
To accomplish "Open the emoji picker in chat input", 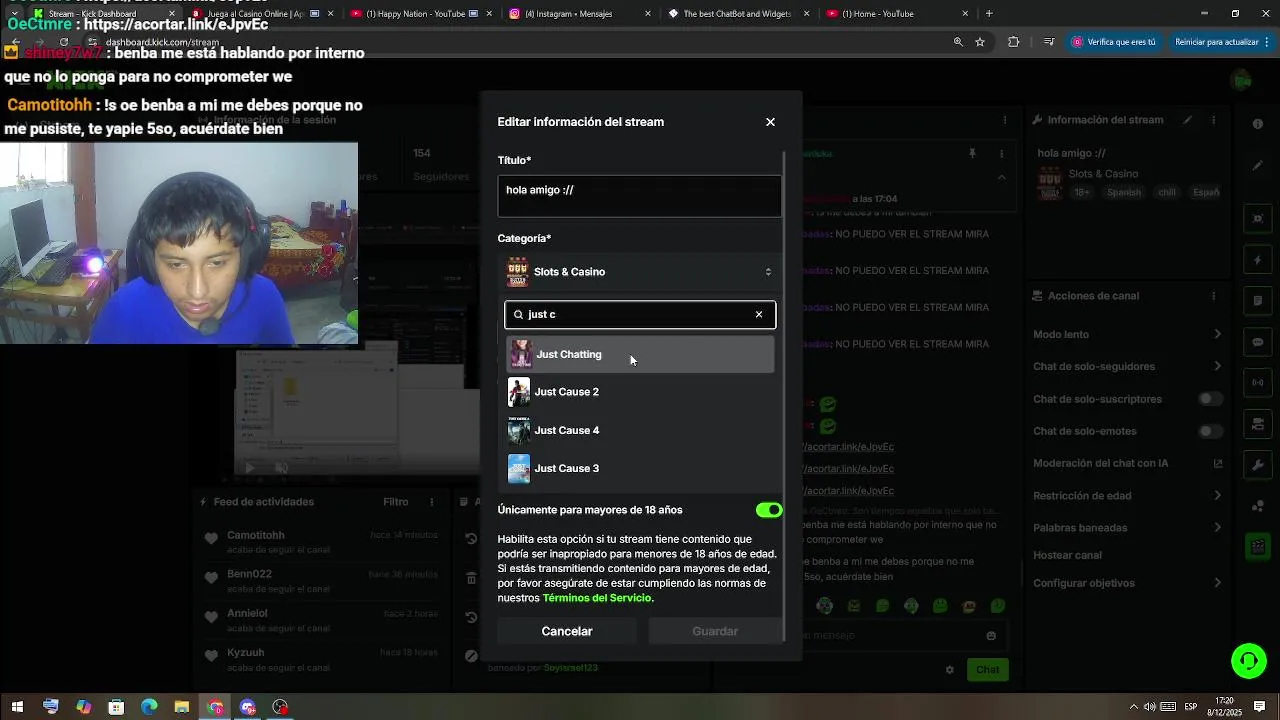I will [991, 636].
